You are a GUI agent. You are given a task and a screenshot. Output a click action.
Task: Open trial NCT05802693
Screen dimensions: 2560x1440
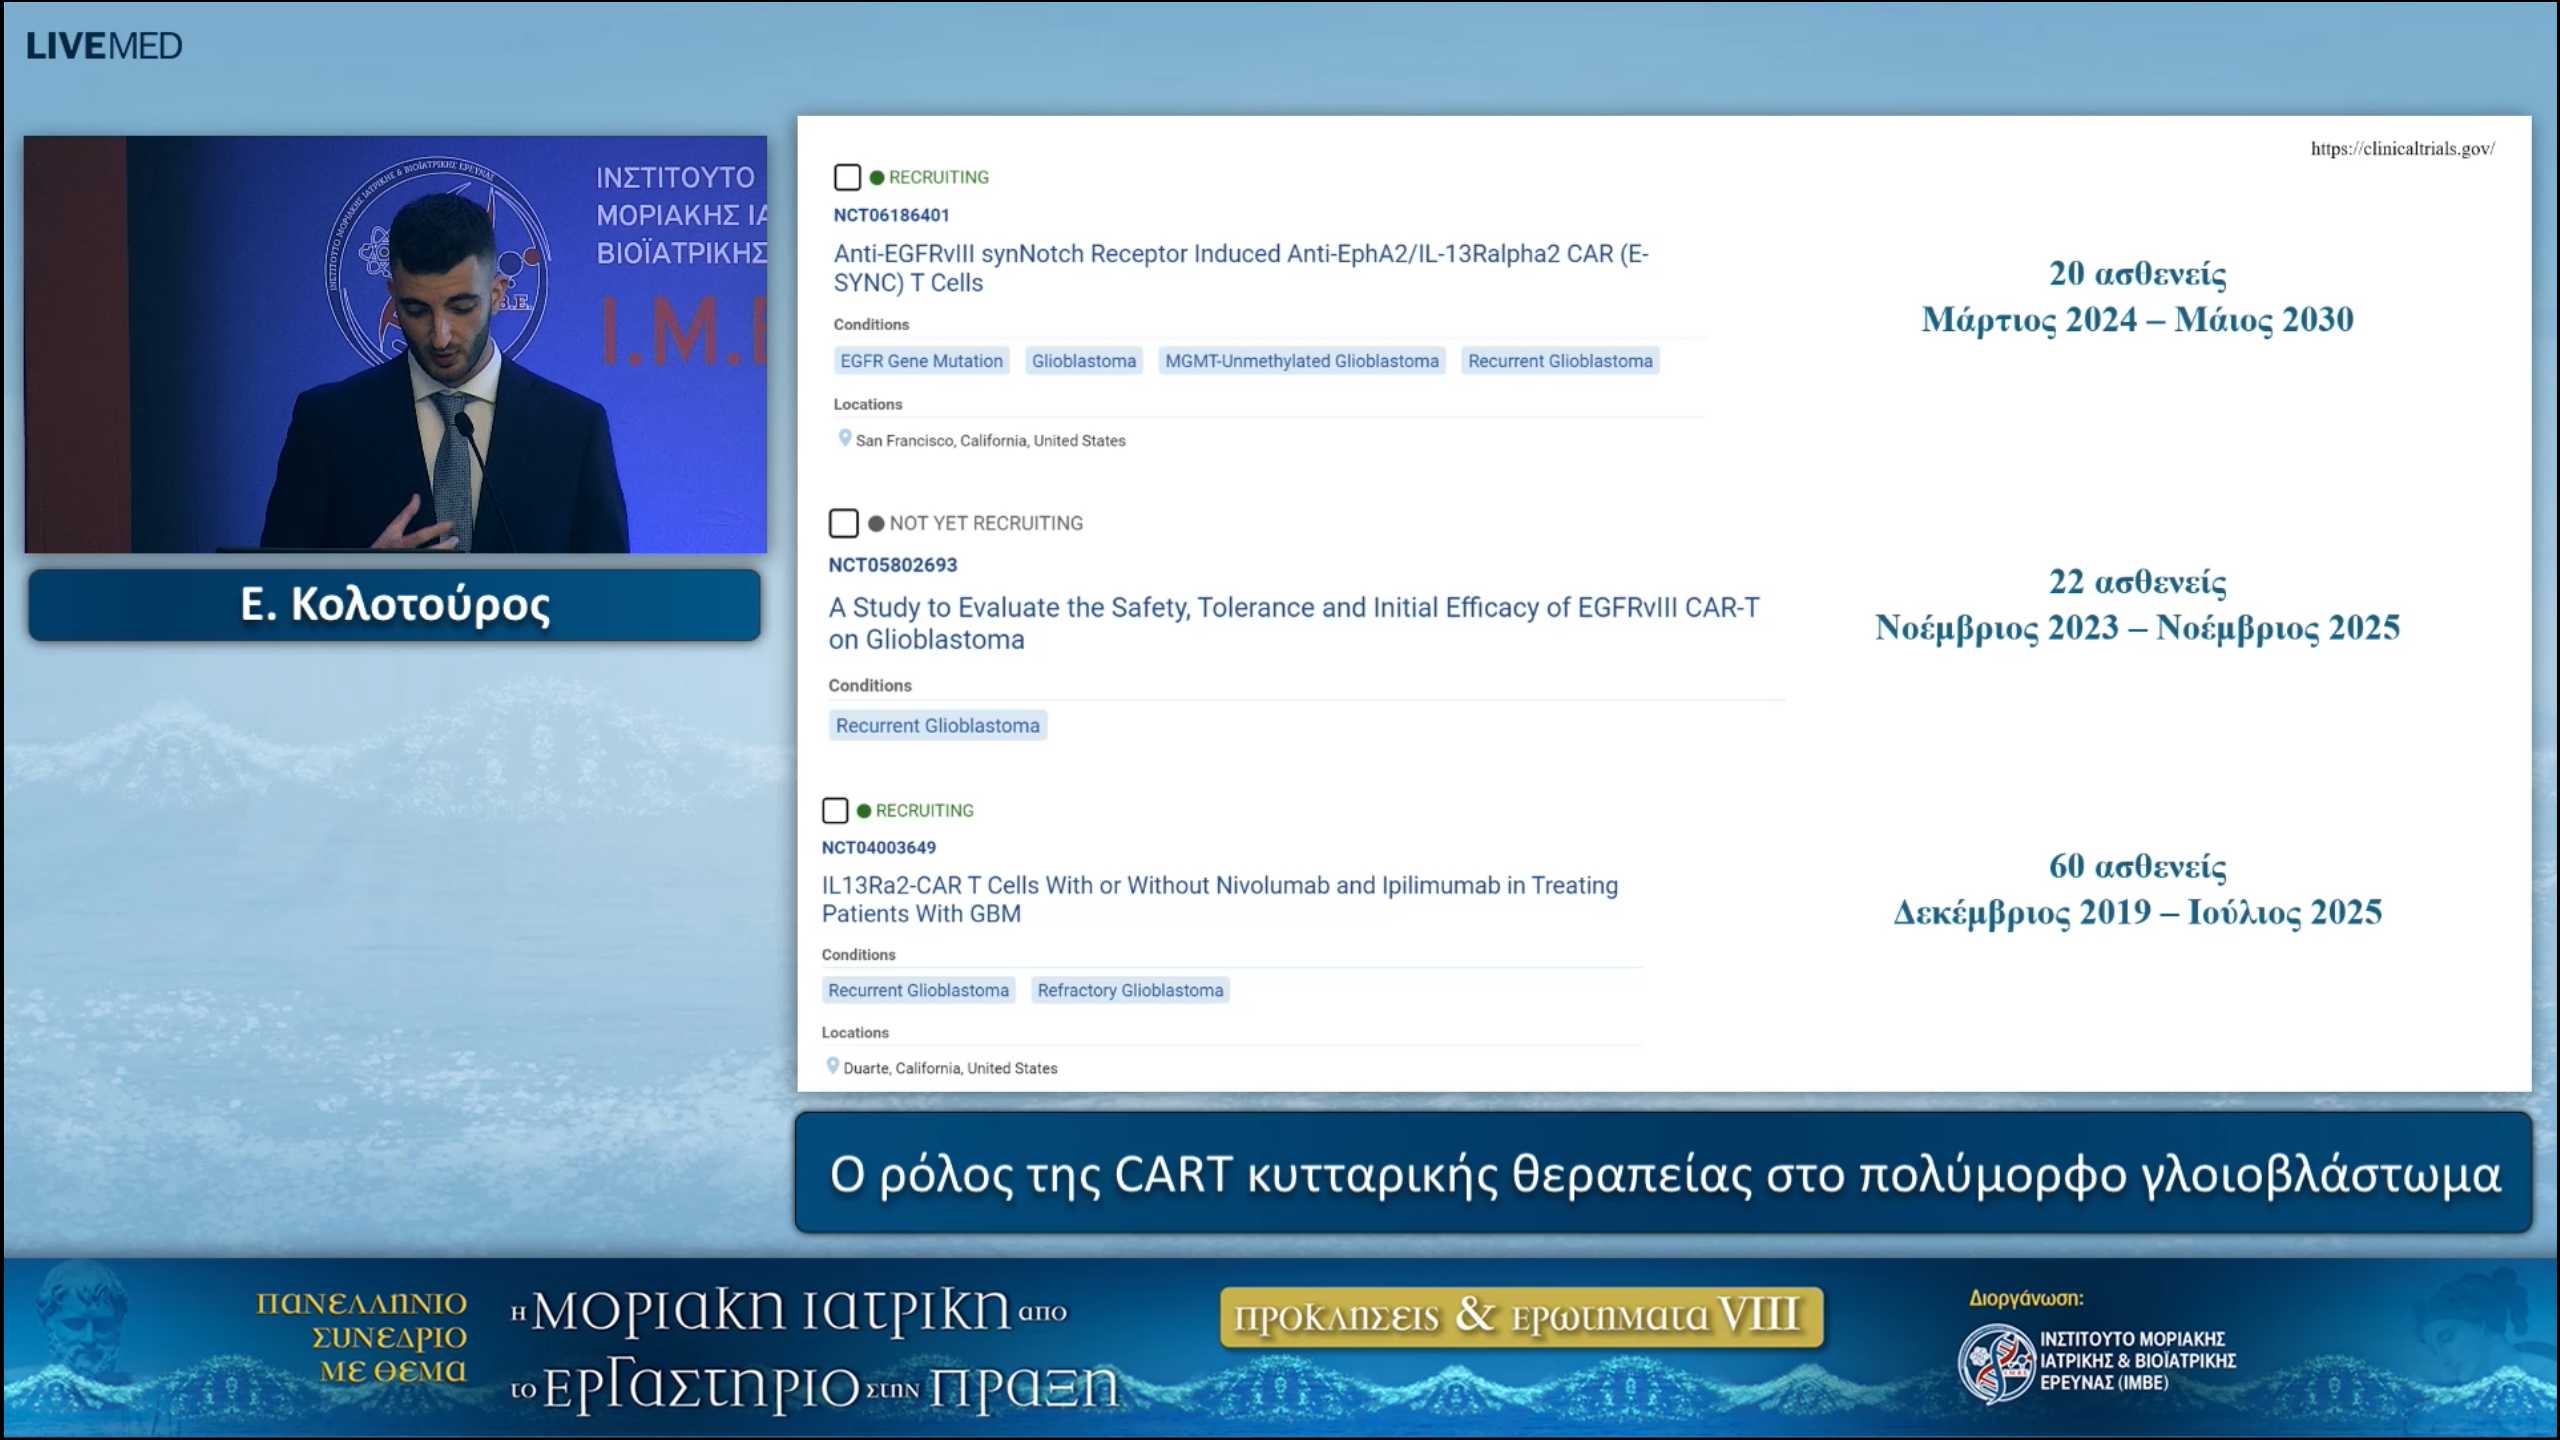coord(893,564)
